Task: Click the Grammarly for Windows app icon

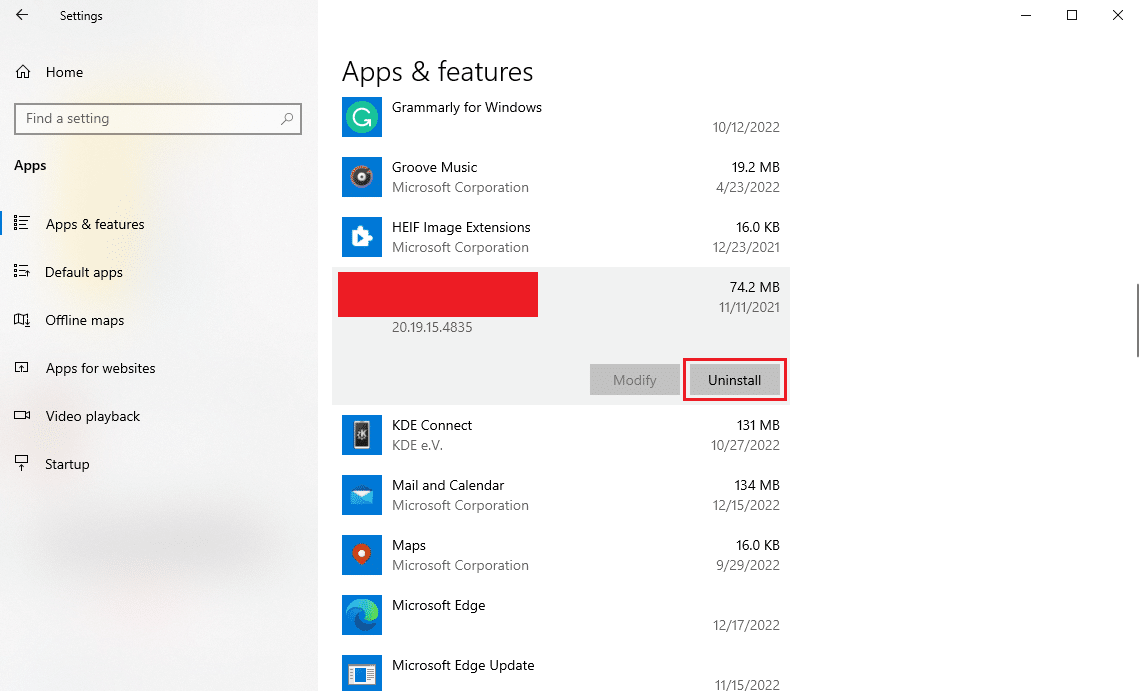Action: click(361, 117)
